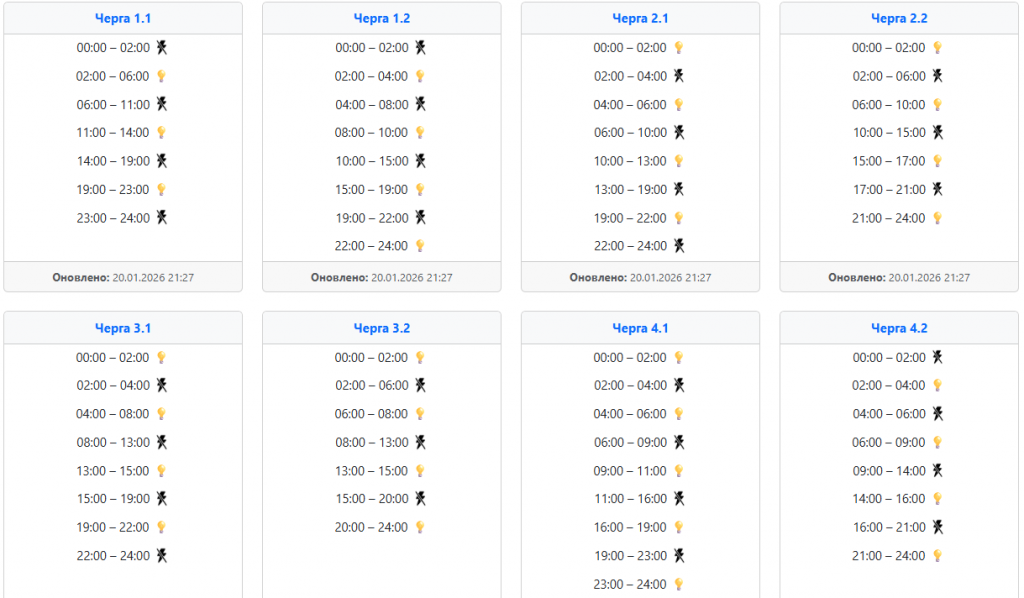Select the Черга 4.1 heading link
The height and width of the screenshot is (598, 1024).
[x=640, y=328]
